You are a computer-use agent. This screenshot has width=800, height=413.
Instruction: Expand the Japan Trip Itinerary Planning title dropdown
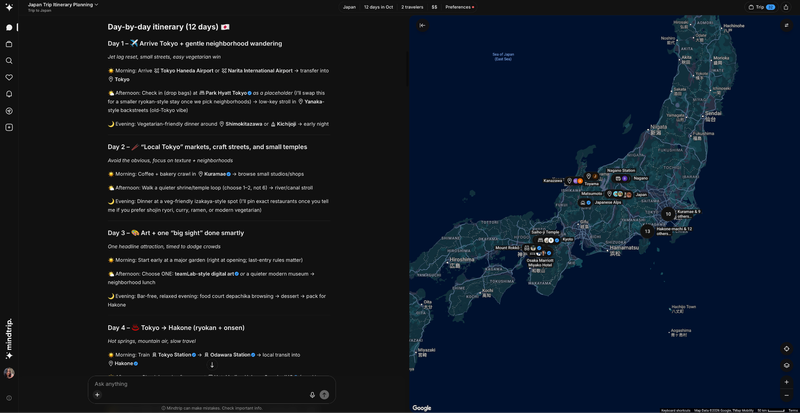(63, 5)
